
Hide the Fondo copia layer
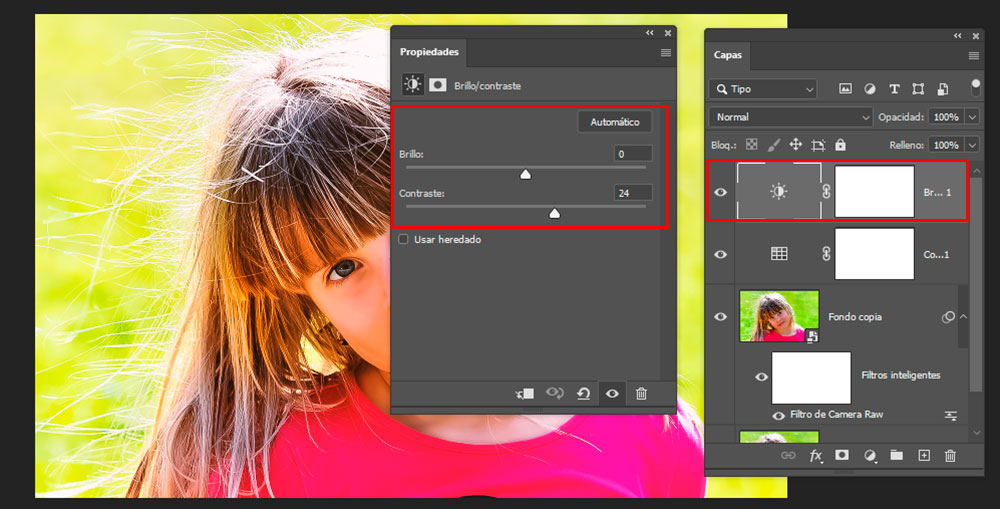coord(720,317)
